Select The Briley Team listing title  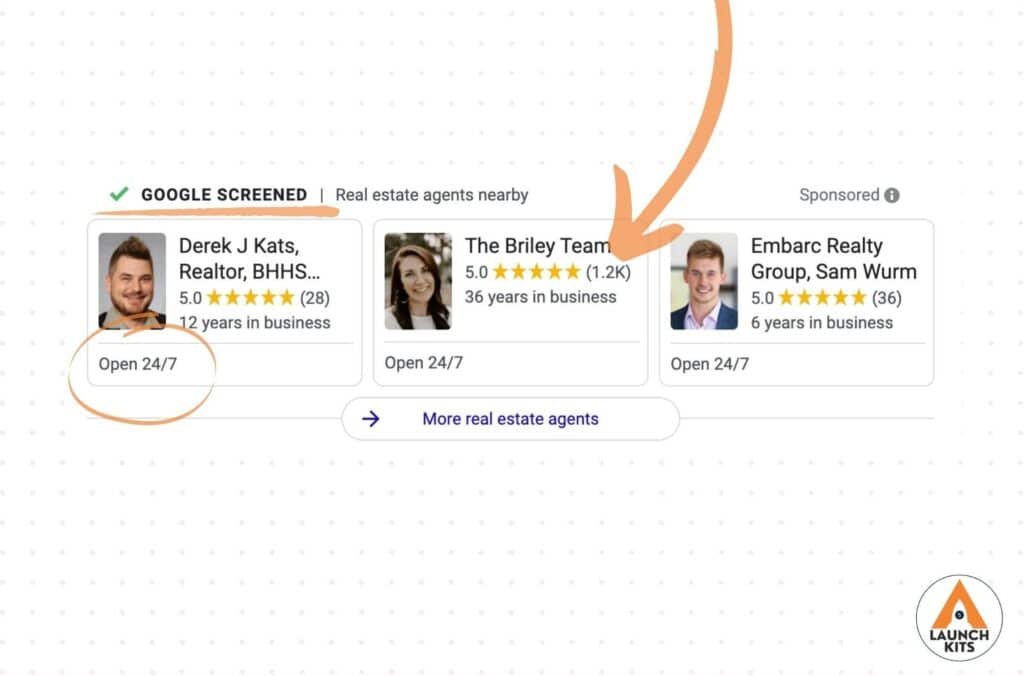537,246
